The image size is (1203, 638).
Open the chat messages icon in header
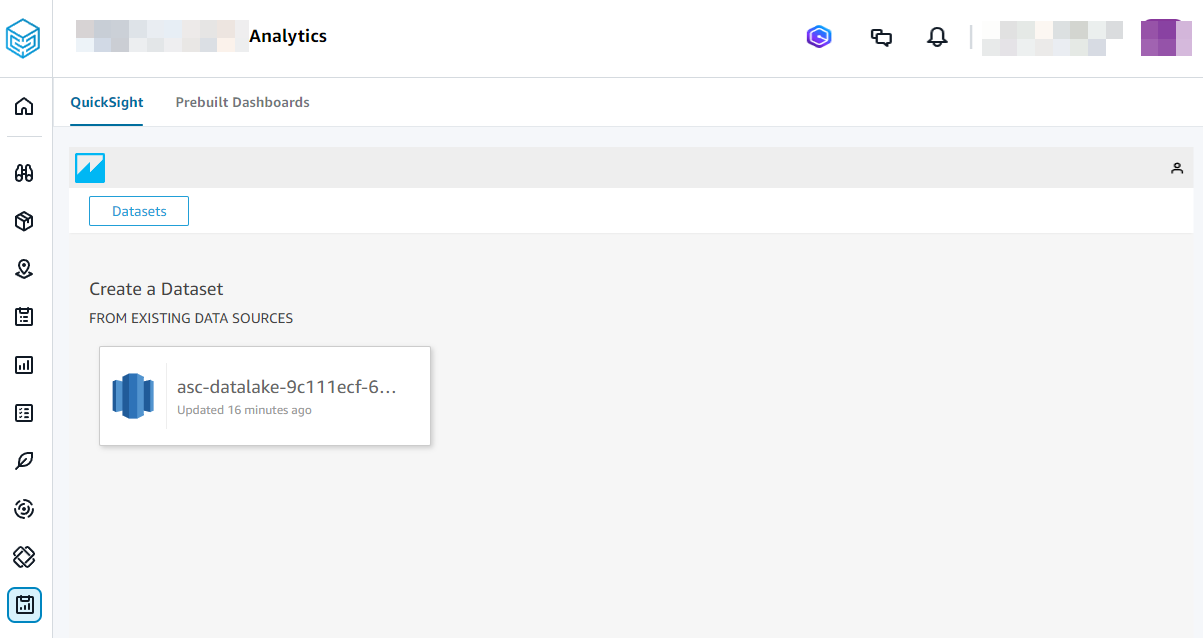(881, 38)
